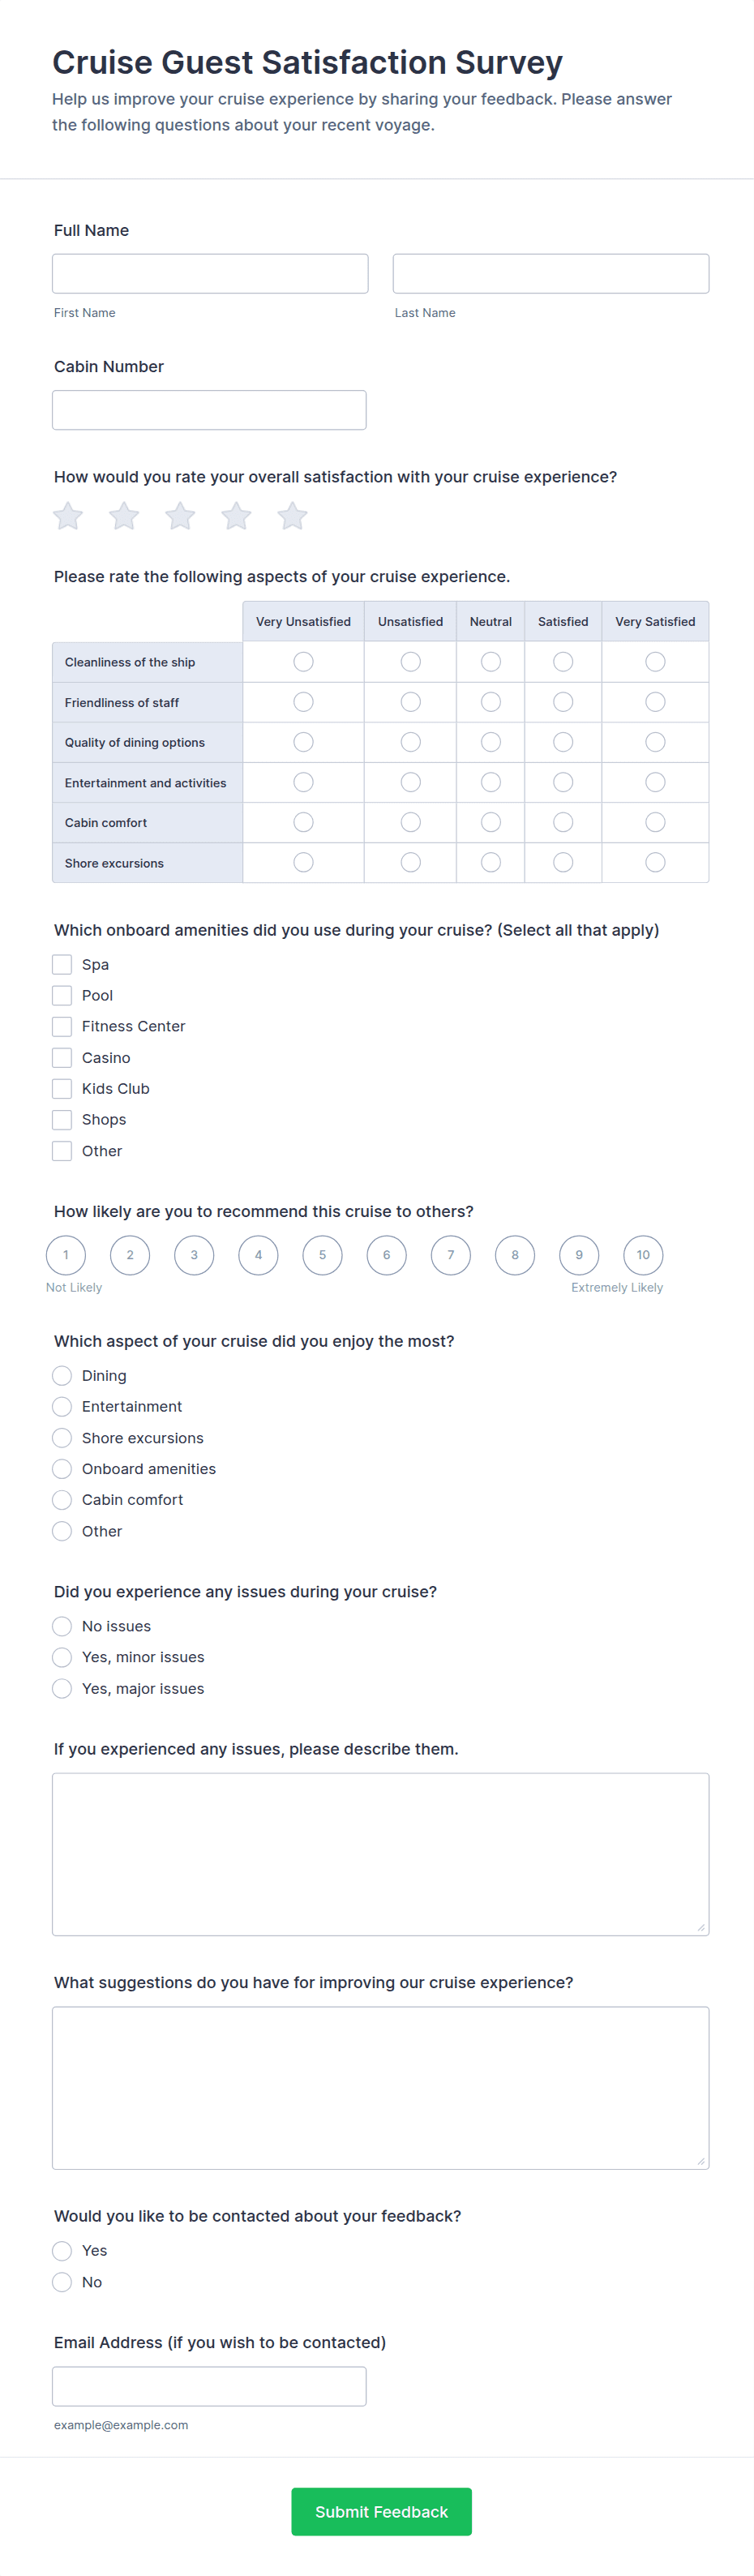This screenshot has width=754, height=2576.
Task: Tick the Fitness Center checkbox
Action: tap(62, 1026)
